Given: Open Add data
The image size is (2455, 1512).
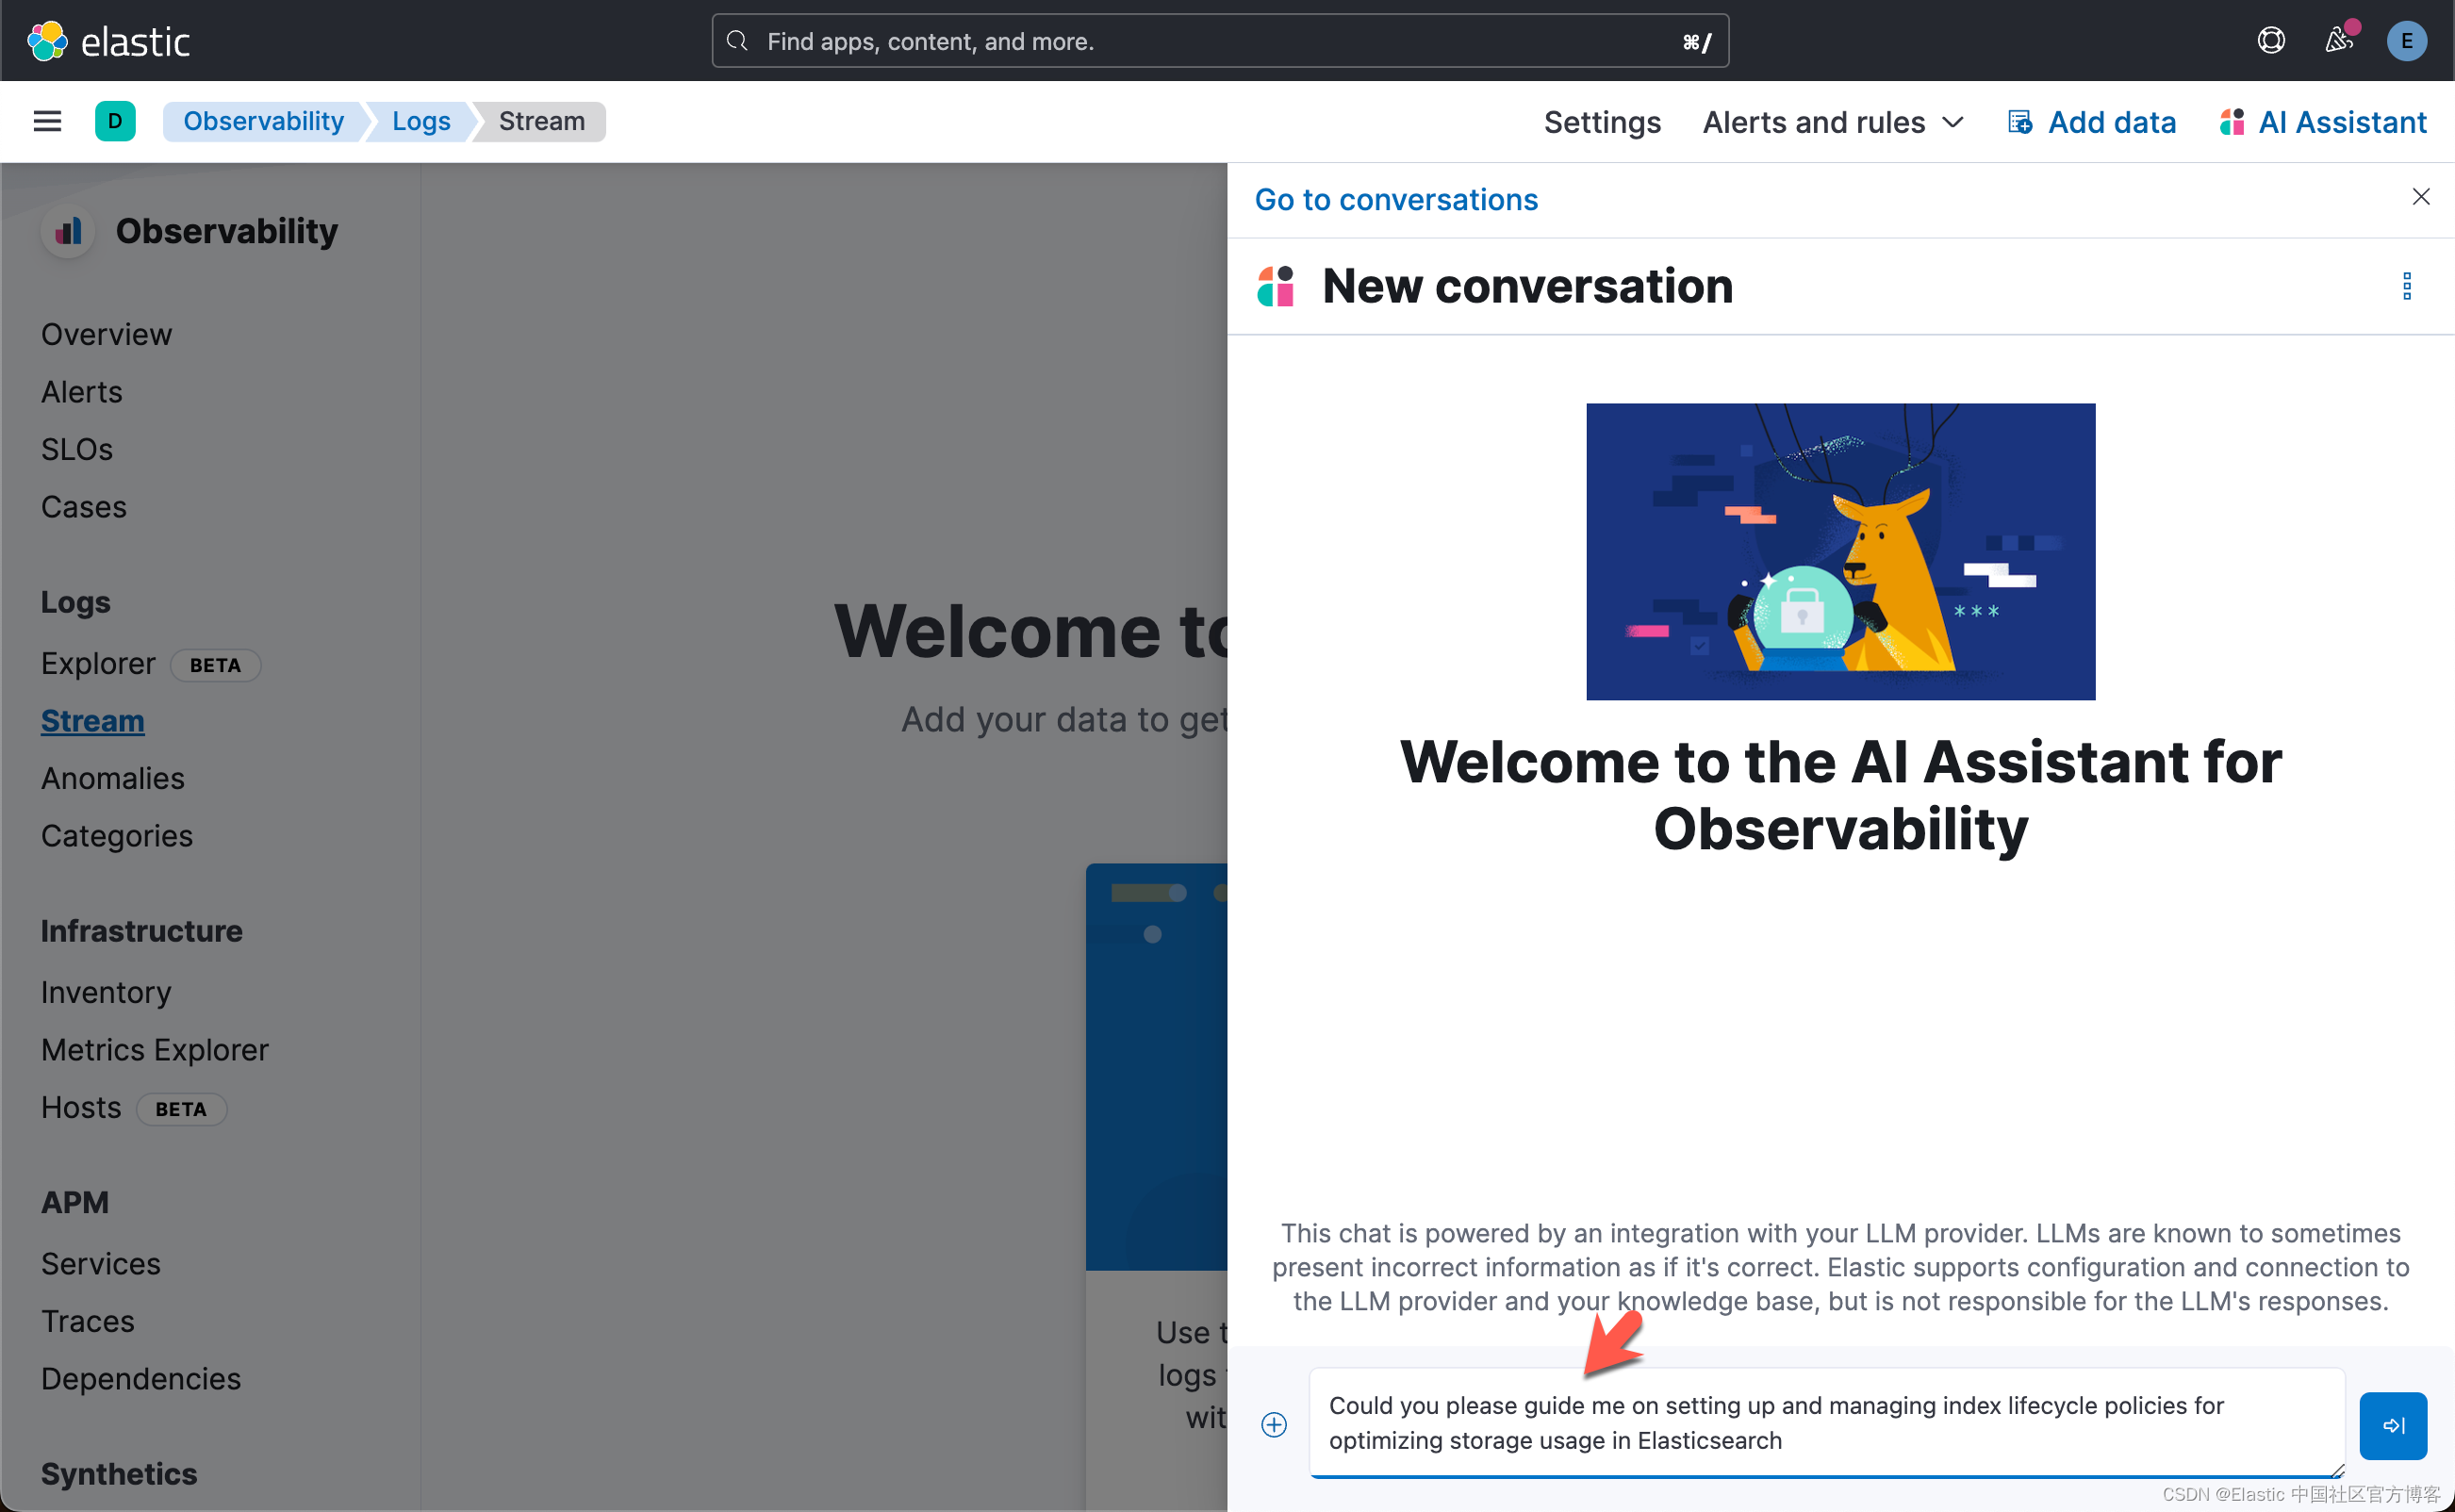Looking at the screenshot, I should point(2092,121).
